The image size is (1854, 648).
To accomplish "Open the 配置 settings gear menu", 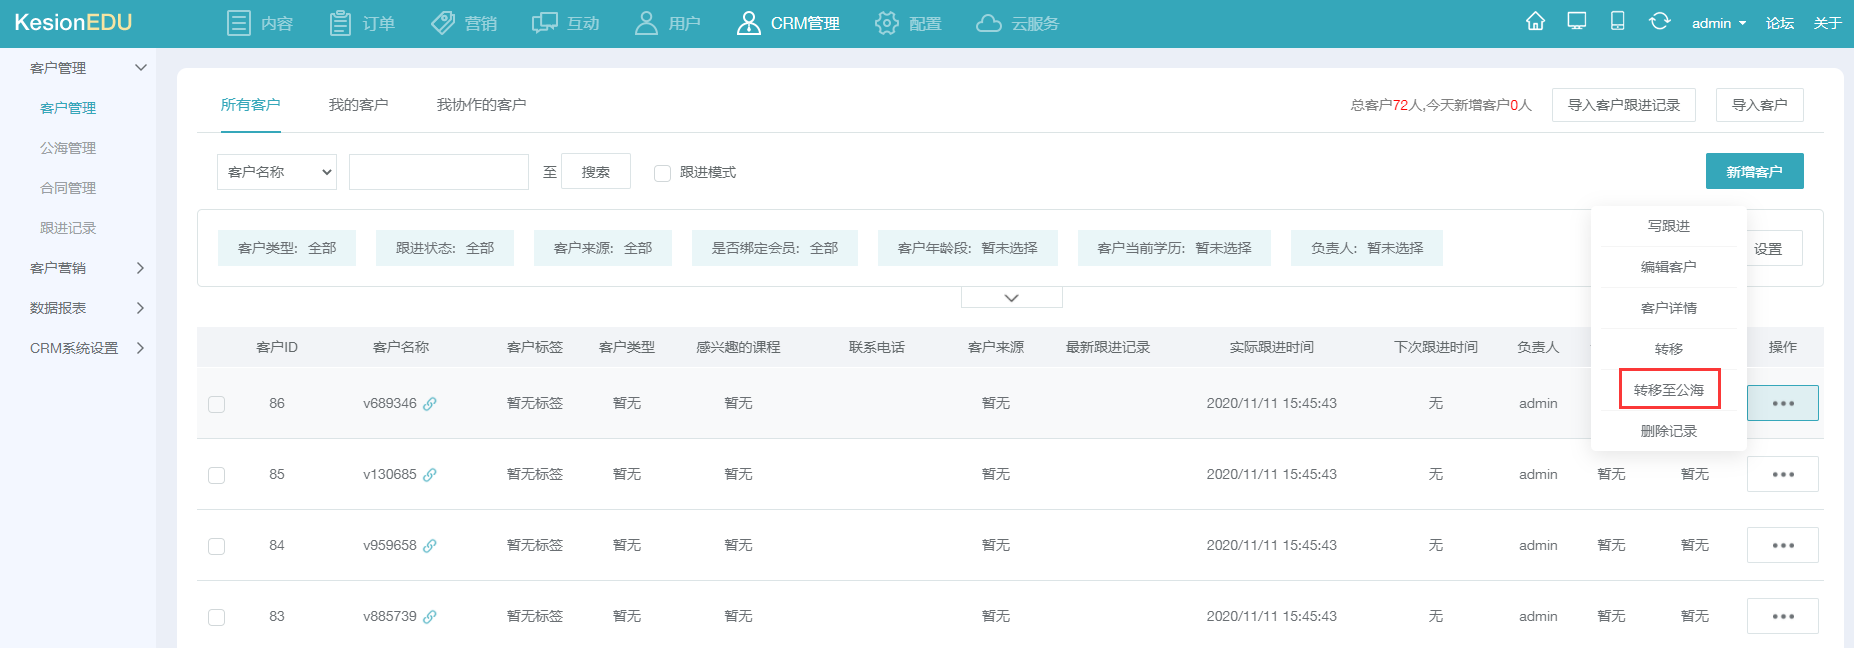I will pos(908,23).
